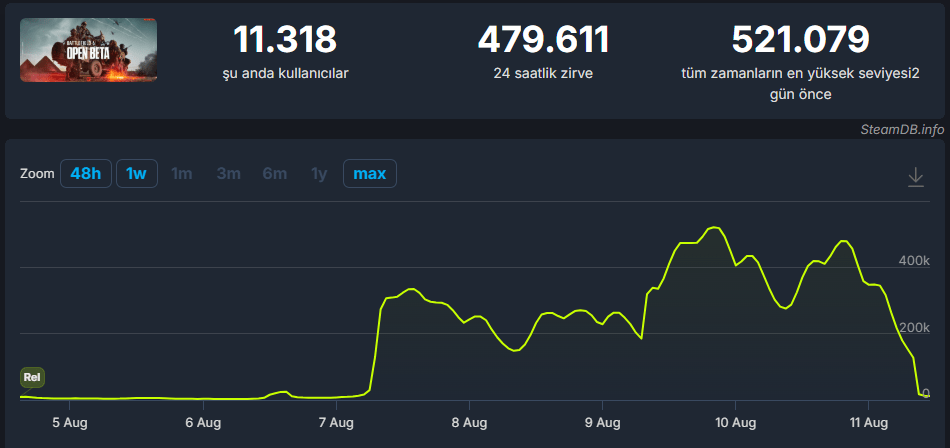Choose the 6m zoom option

(x=274, y=174)
